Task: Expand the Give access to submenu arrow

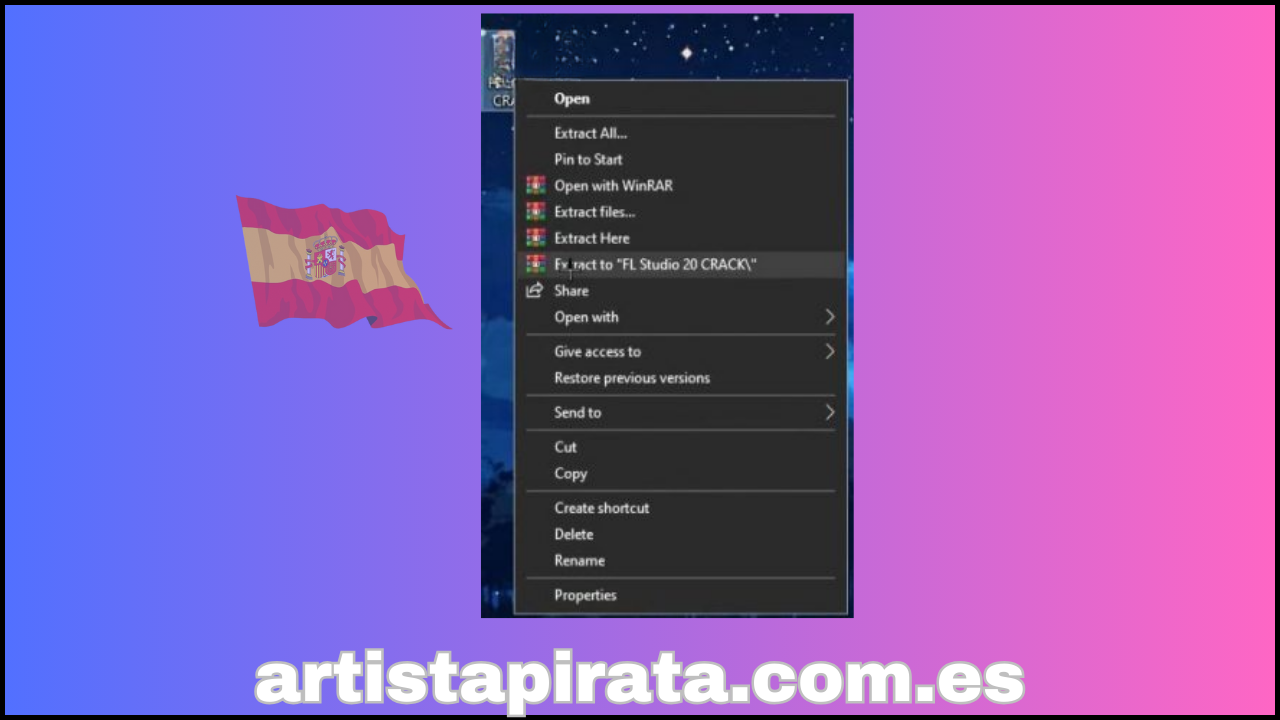Action: [829, 351]
